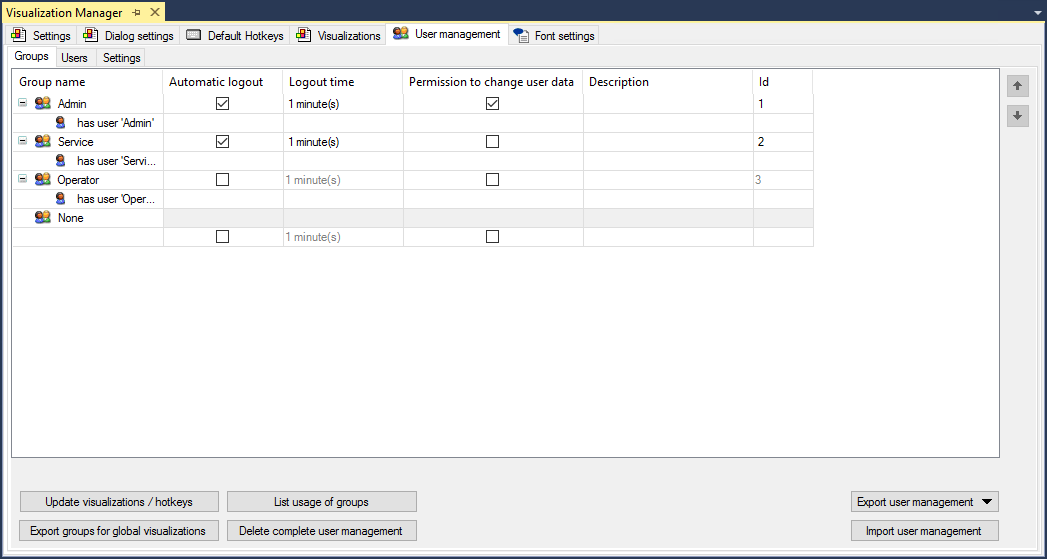This screenshot has width=1047, height=559.
Task: Enable Permission to change user data for Operator
Action: 493,180
